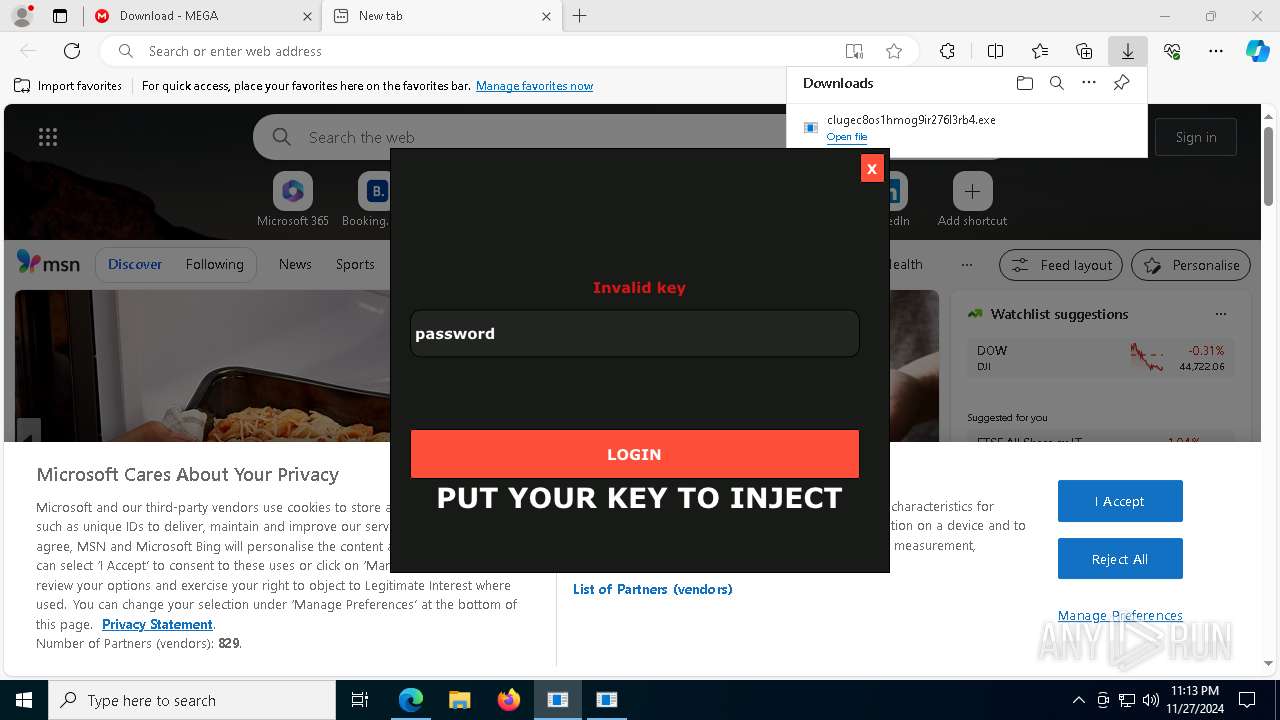Launch Firefox from the taskbar
The image size is (1280, 720).
tap(509, 700)
